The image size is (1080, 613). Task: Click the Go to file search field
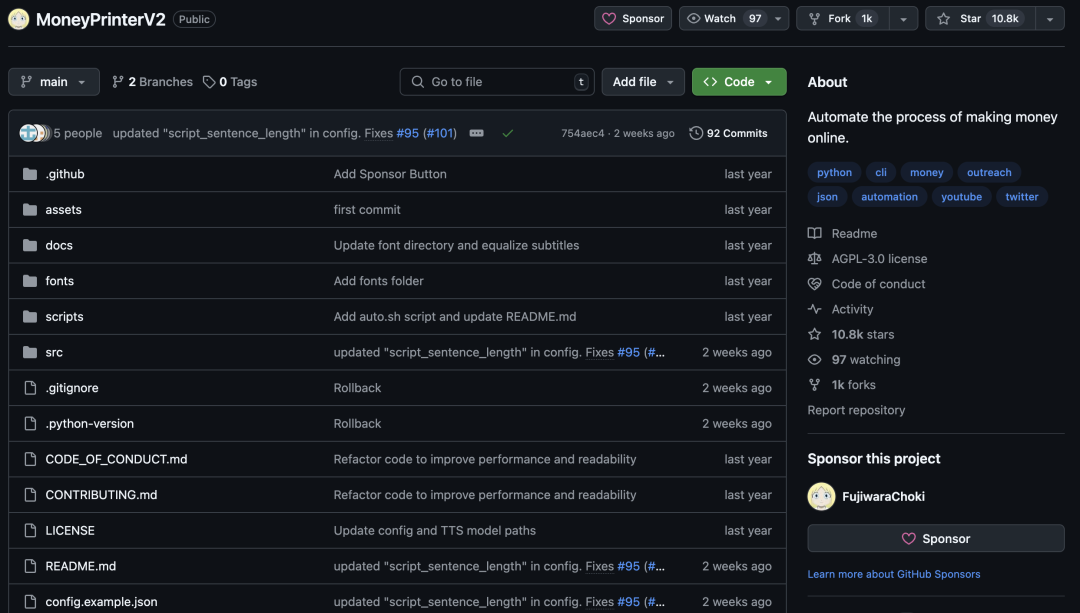point(497,81)
